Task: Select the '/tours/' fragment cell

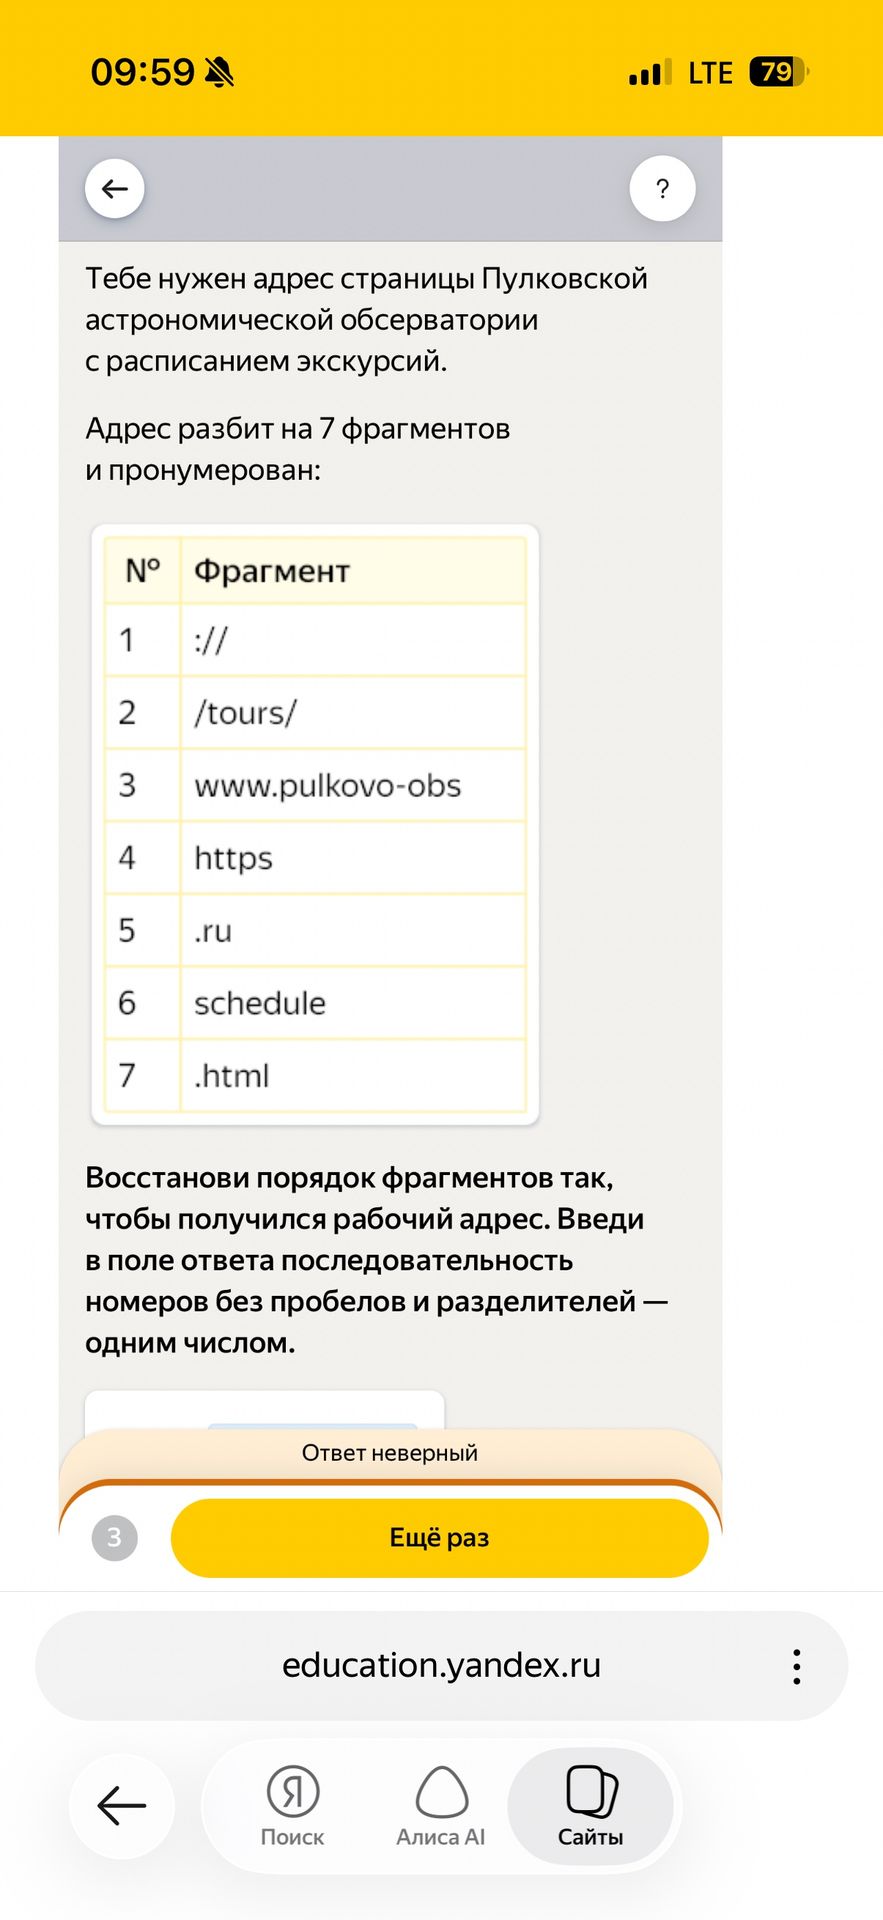Action: [x=353, y=713]
